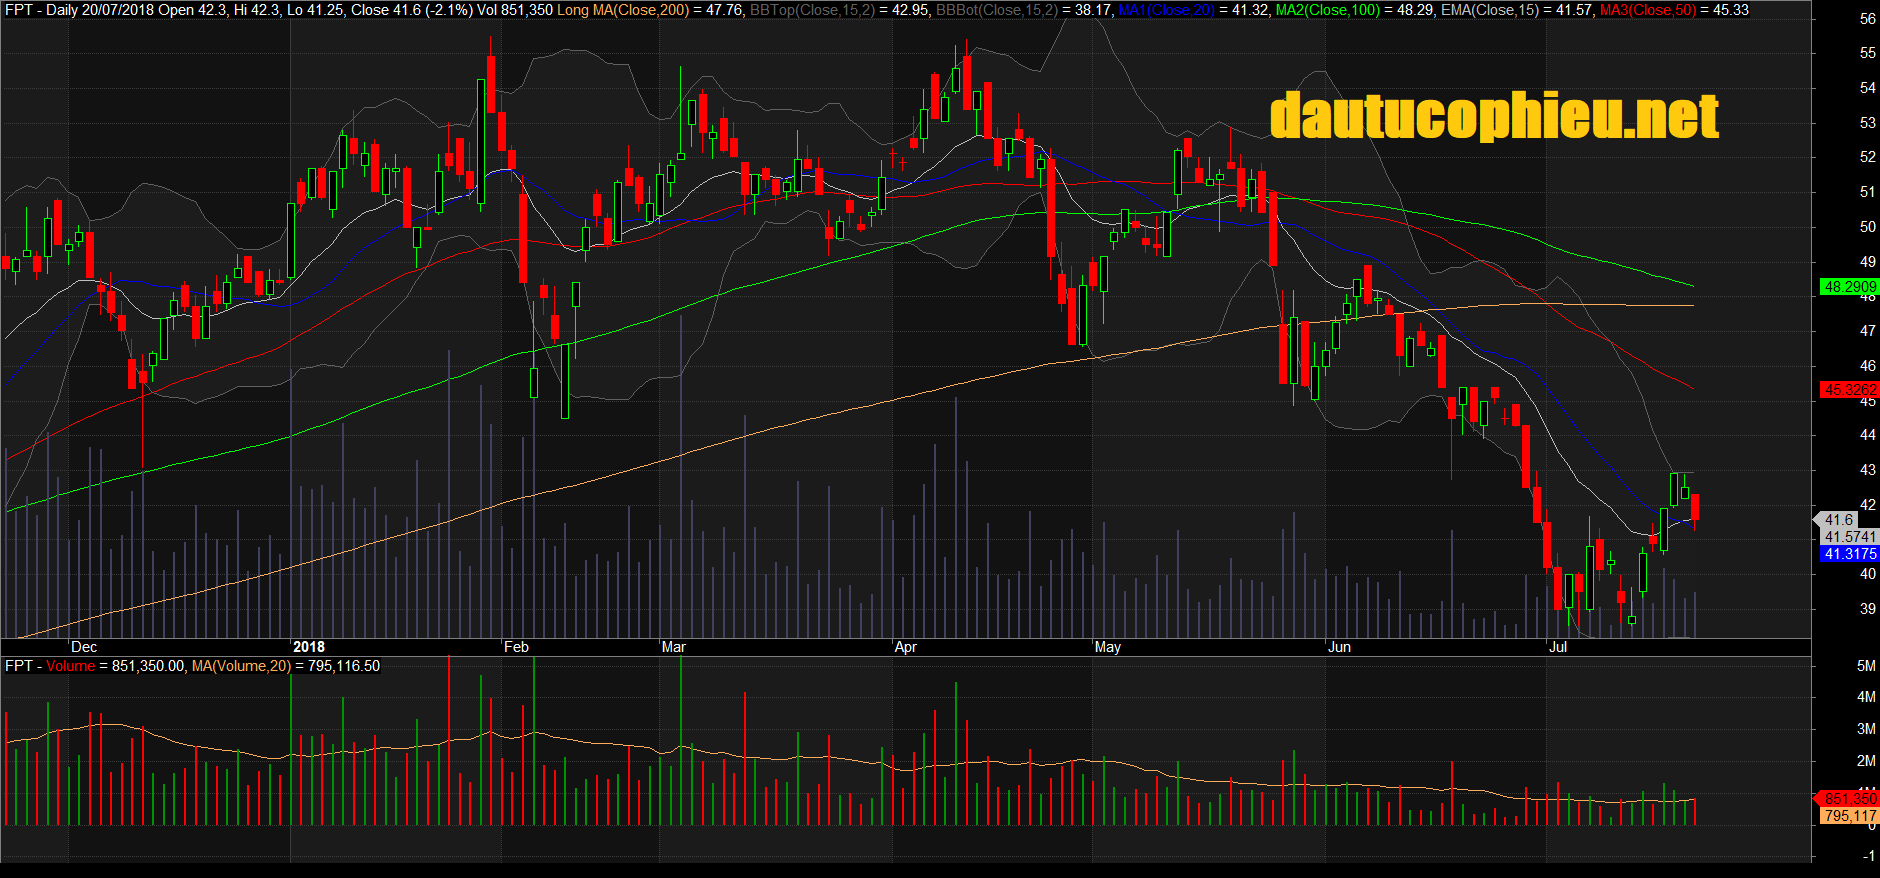The image size is (1880, 878).
Task: Click the green 48.2909 price tag
Action: [1850, 287]
